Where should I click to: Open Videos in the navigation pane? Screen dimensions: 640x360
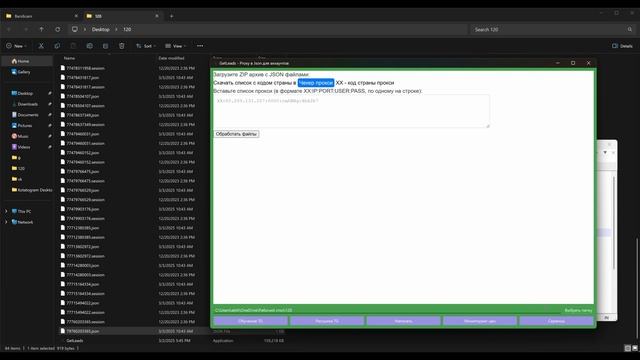[21, 147]
